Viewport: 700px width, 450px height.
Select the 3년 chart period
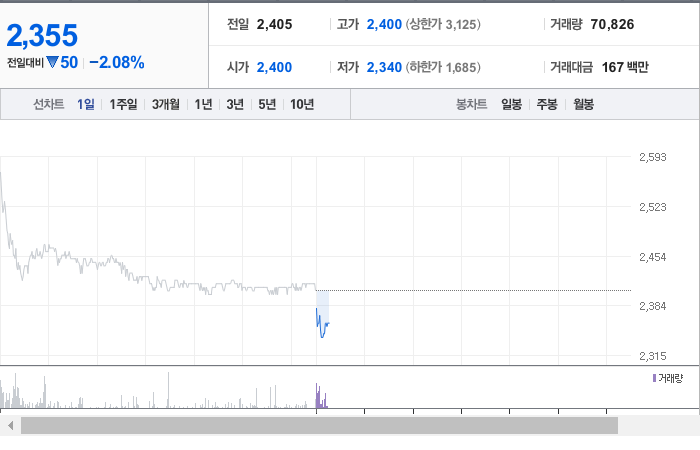235,104
